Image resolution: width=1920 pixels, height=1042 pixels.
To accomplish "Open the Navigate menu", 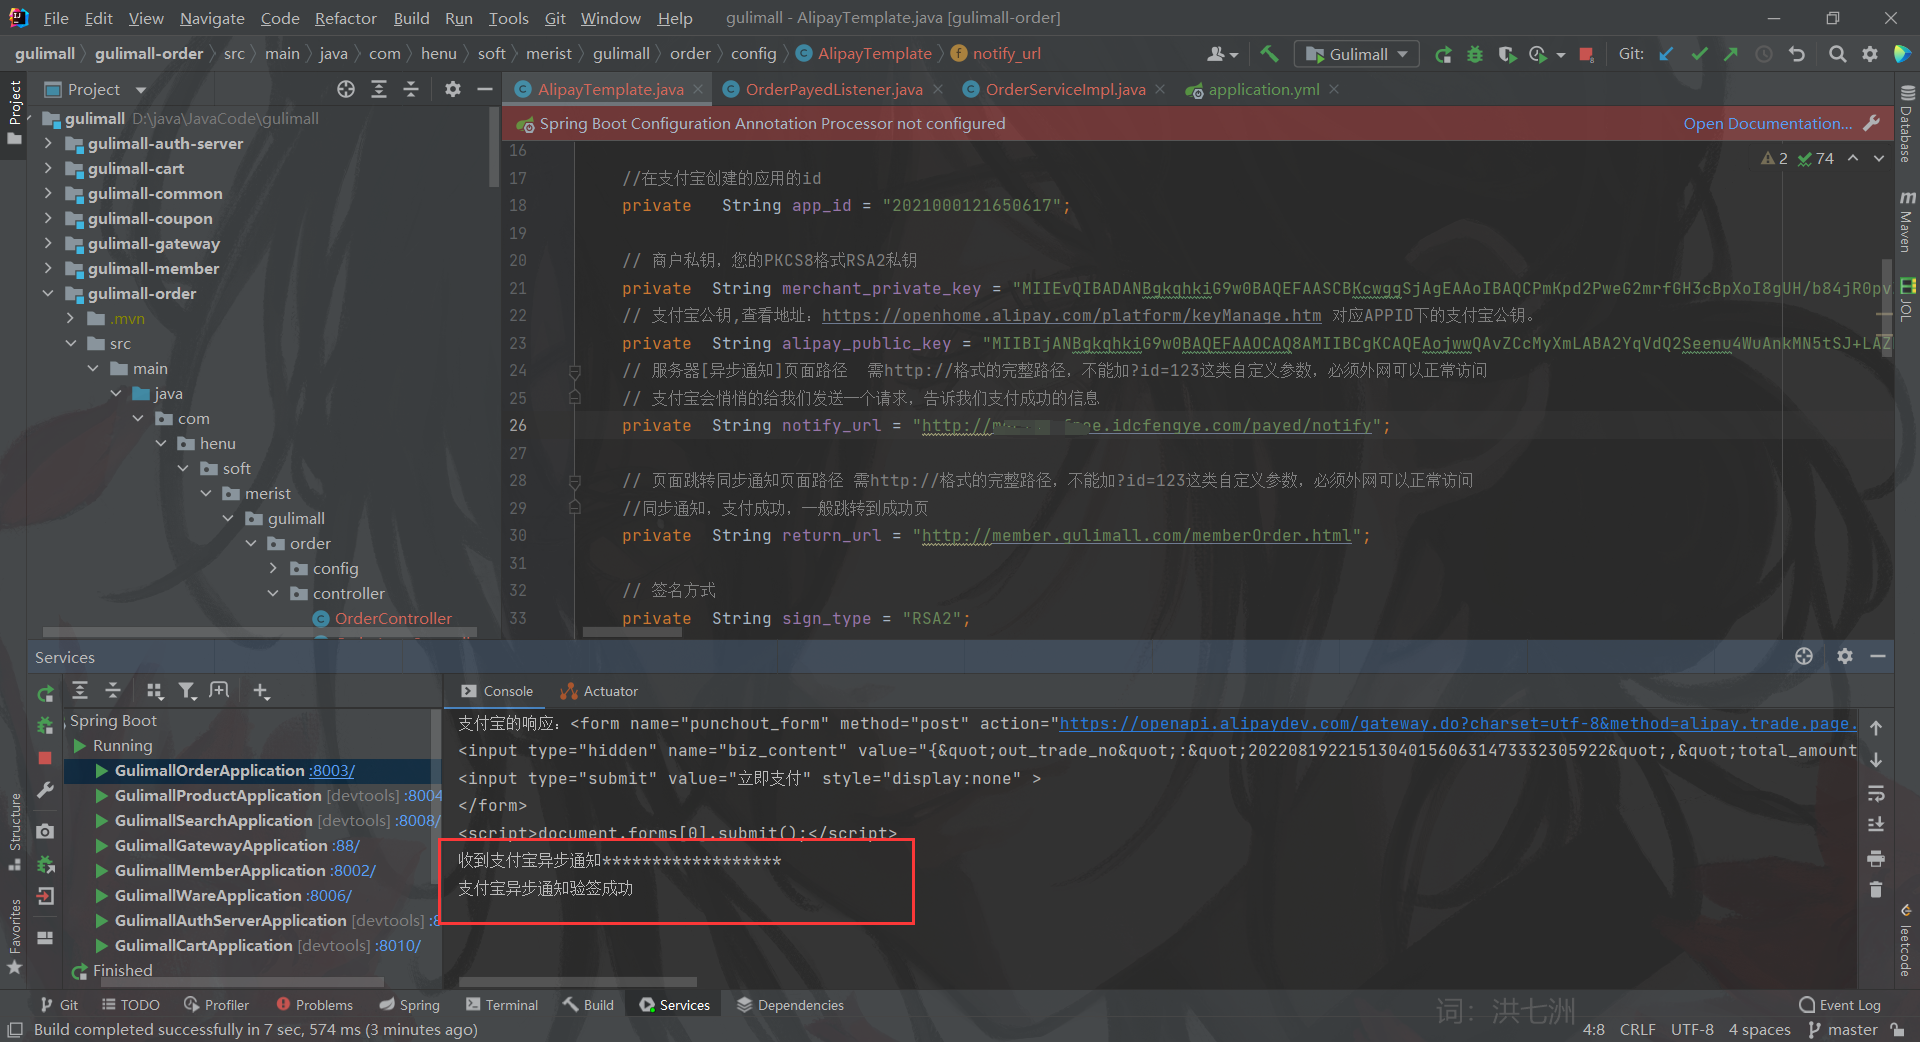I will (x=212, y=18).
